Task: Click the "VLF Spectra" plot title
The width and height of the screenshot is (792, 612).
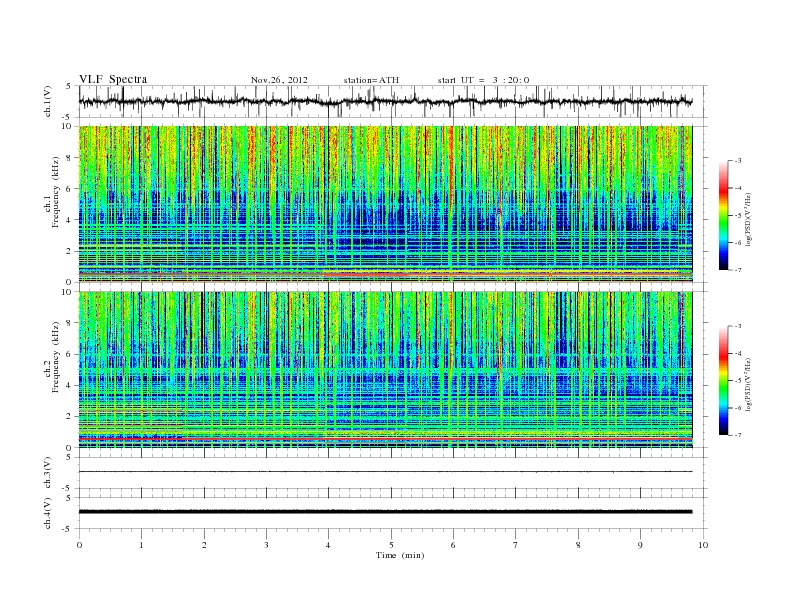Action: tap(113, 79)
